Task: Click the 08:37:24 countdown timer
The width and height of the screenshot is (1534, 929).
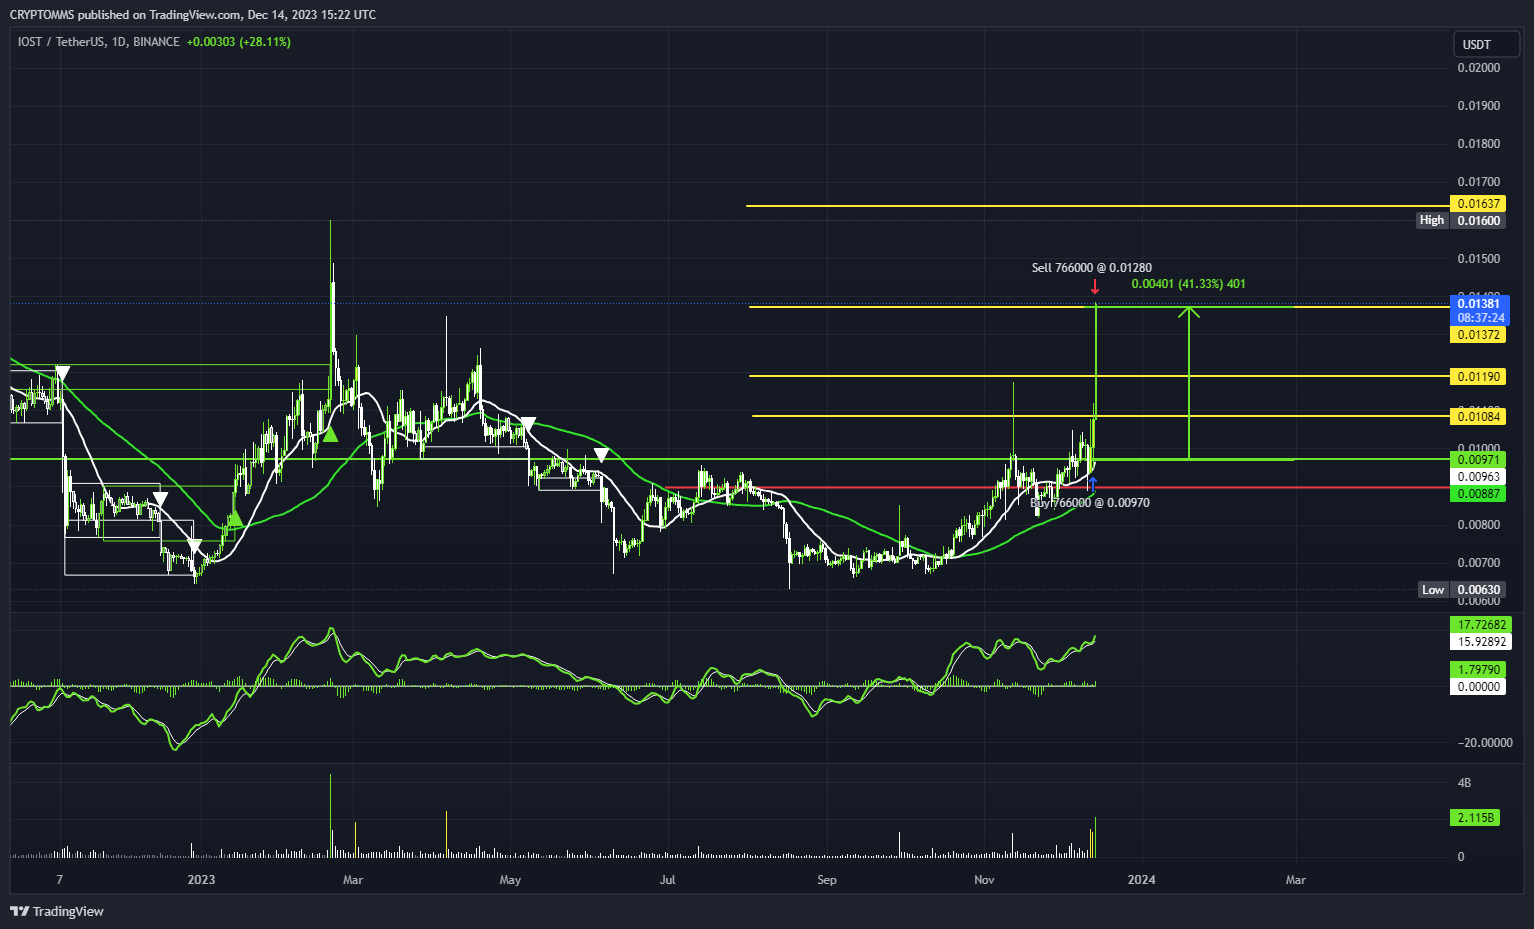Action: [x=1479, y=318]
